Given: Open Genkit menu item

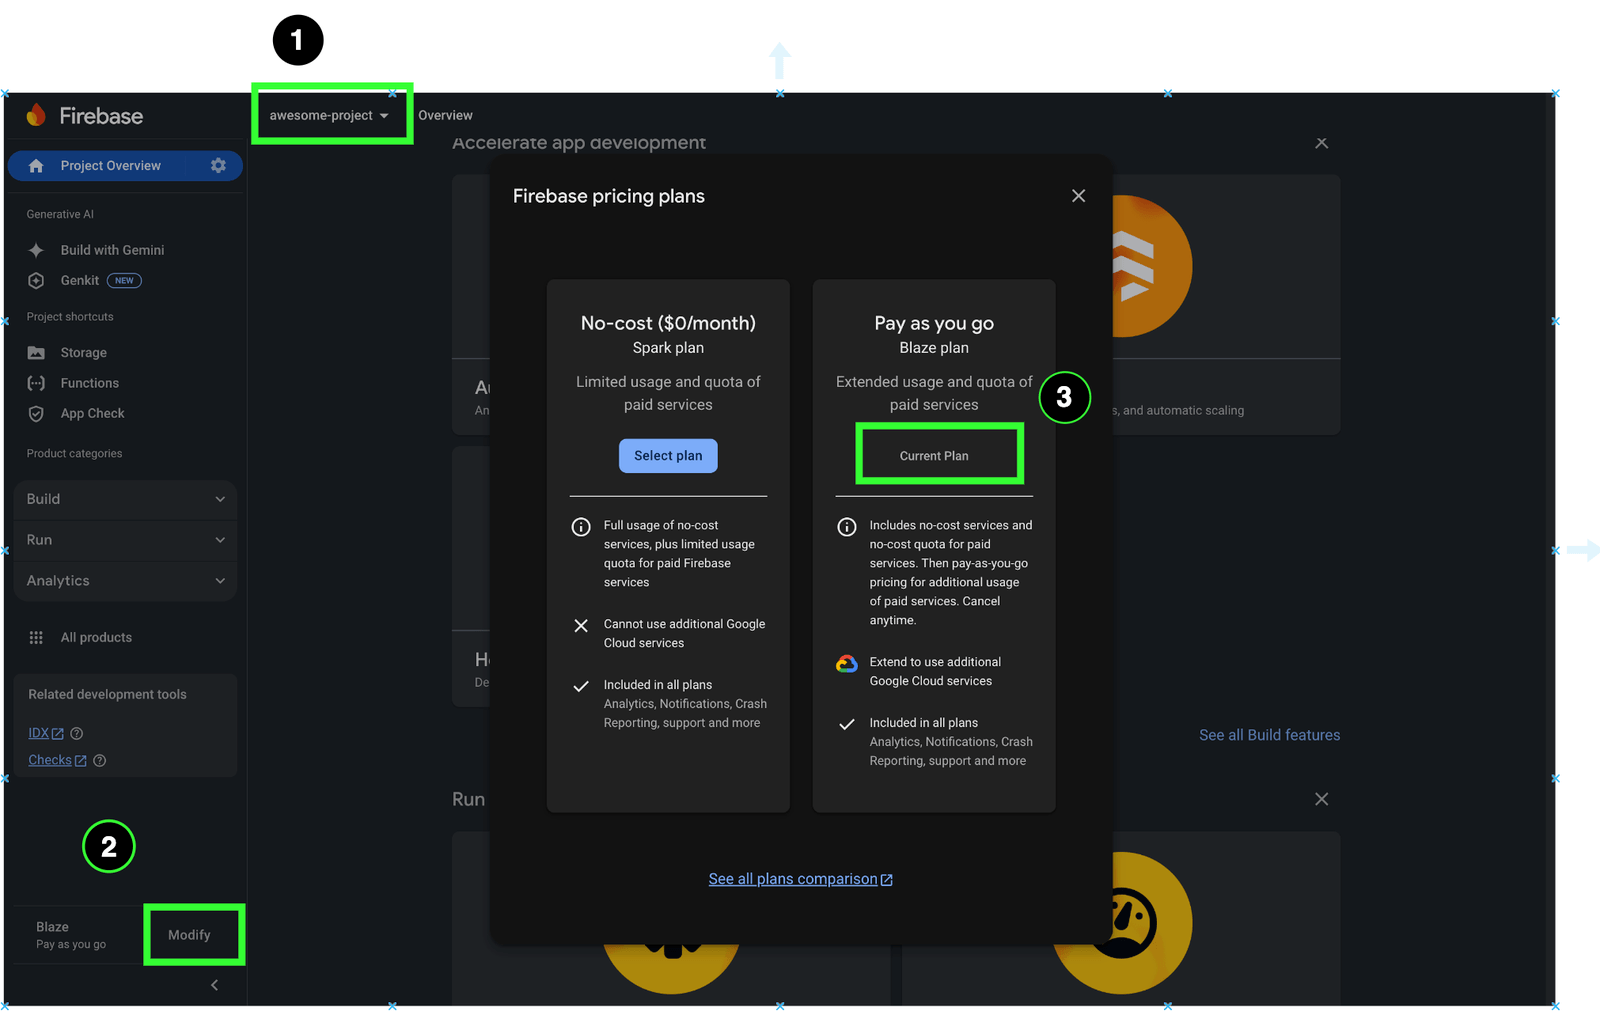Looking at the screenshot, I should pos(79,280).
